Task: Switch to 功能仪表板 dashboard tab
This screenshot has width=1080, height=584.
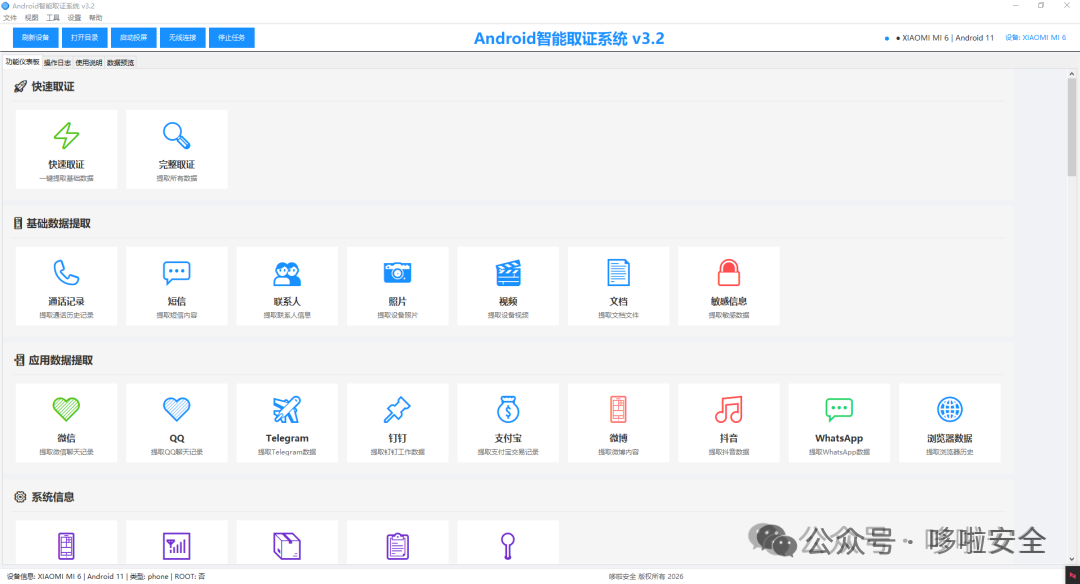Action: click(23, 62)
